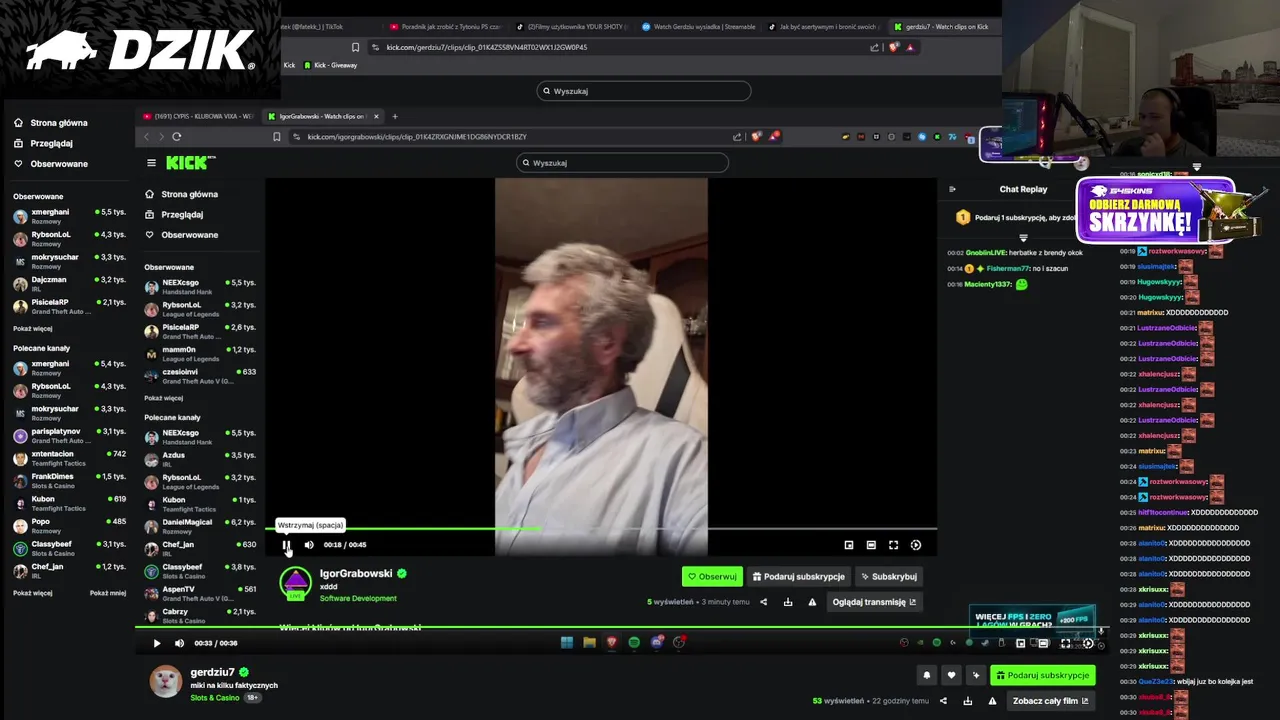Open File Explorer in the recorded taskbar
The image size is (1280, 720).
coord(589,643)
